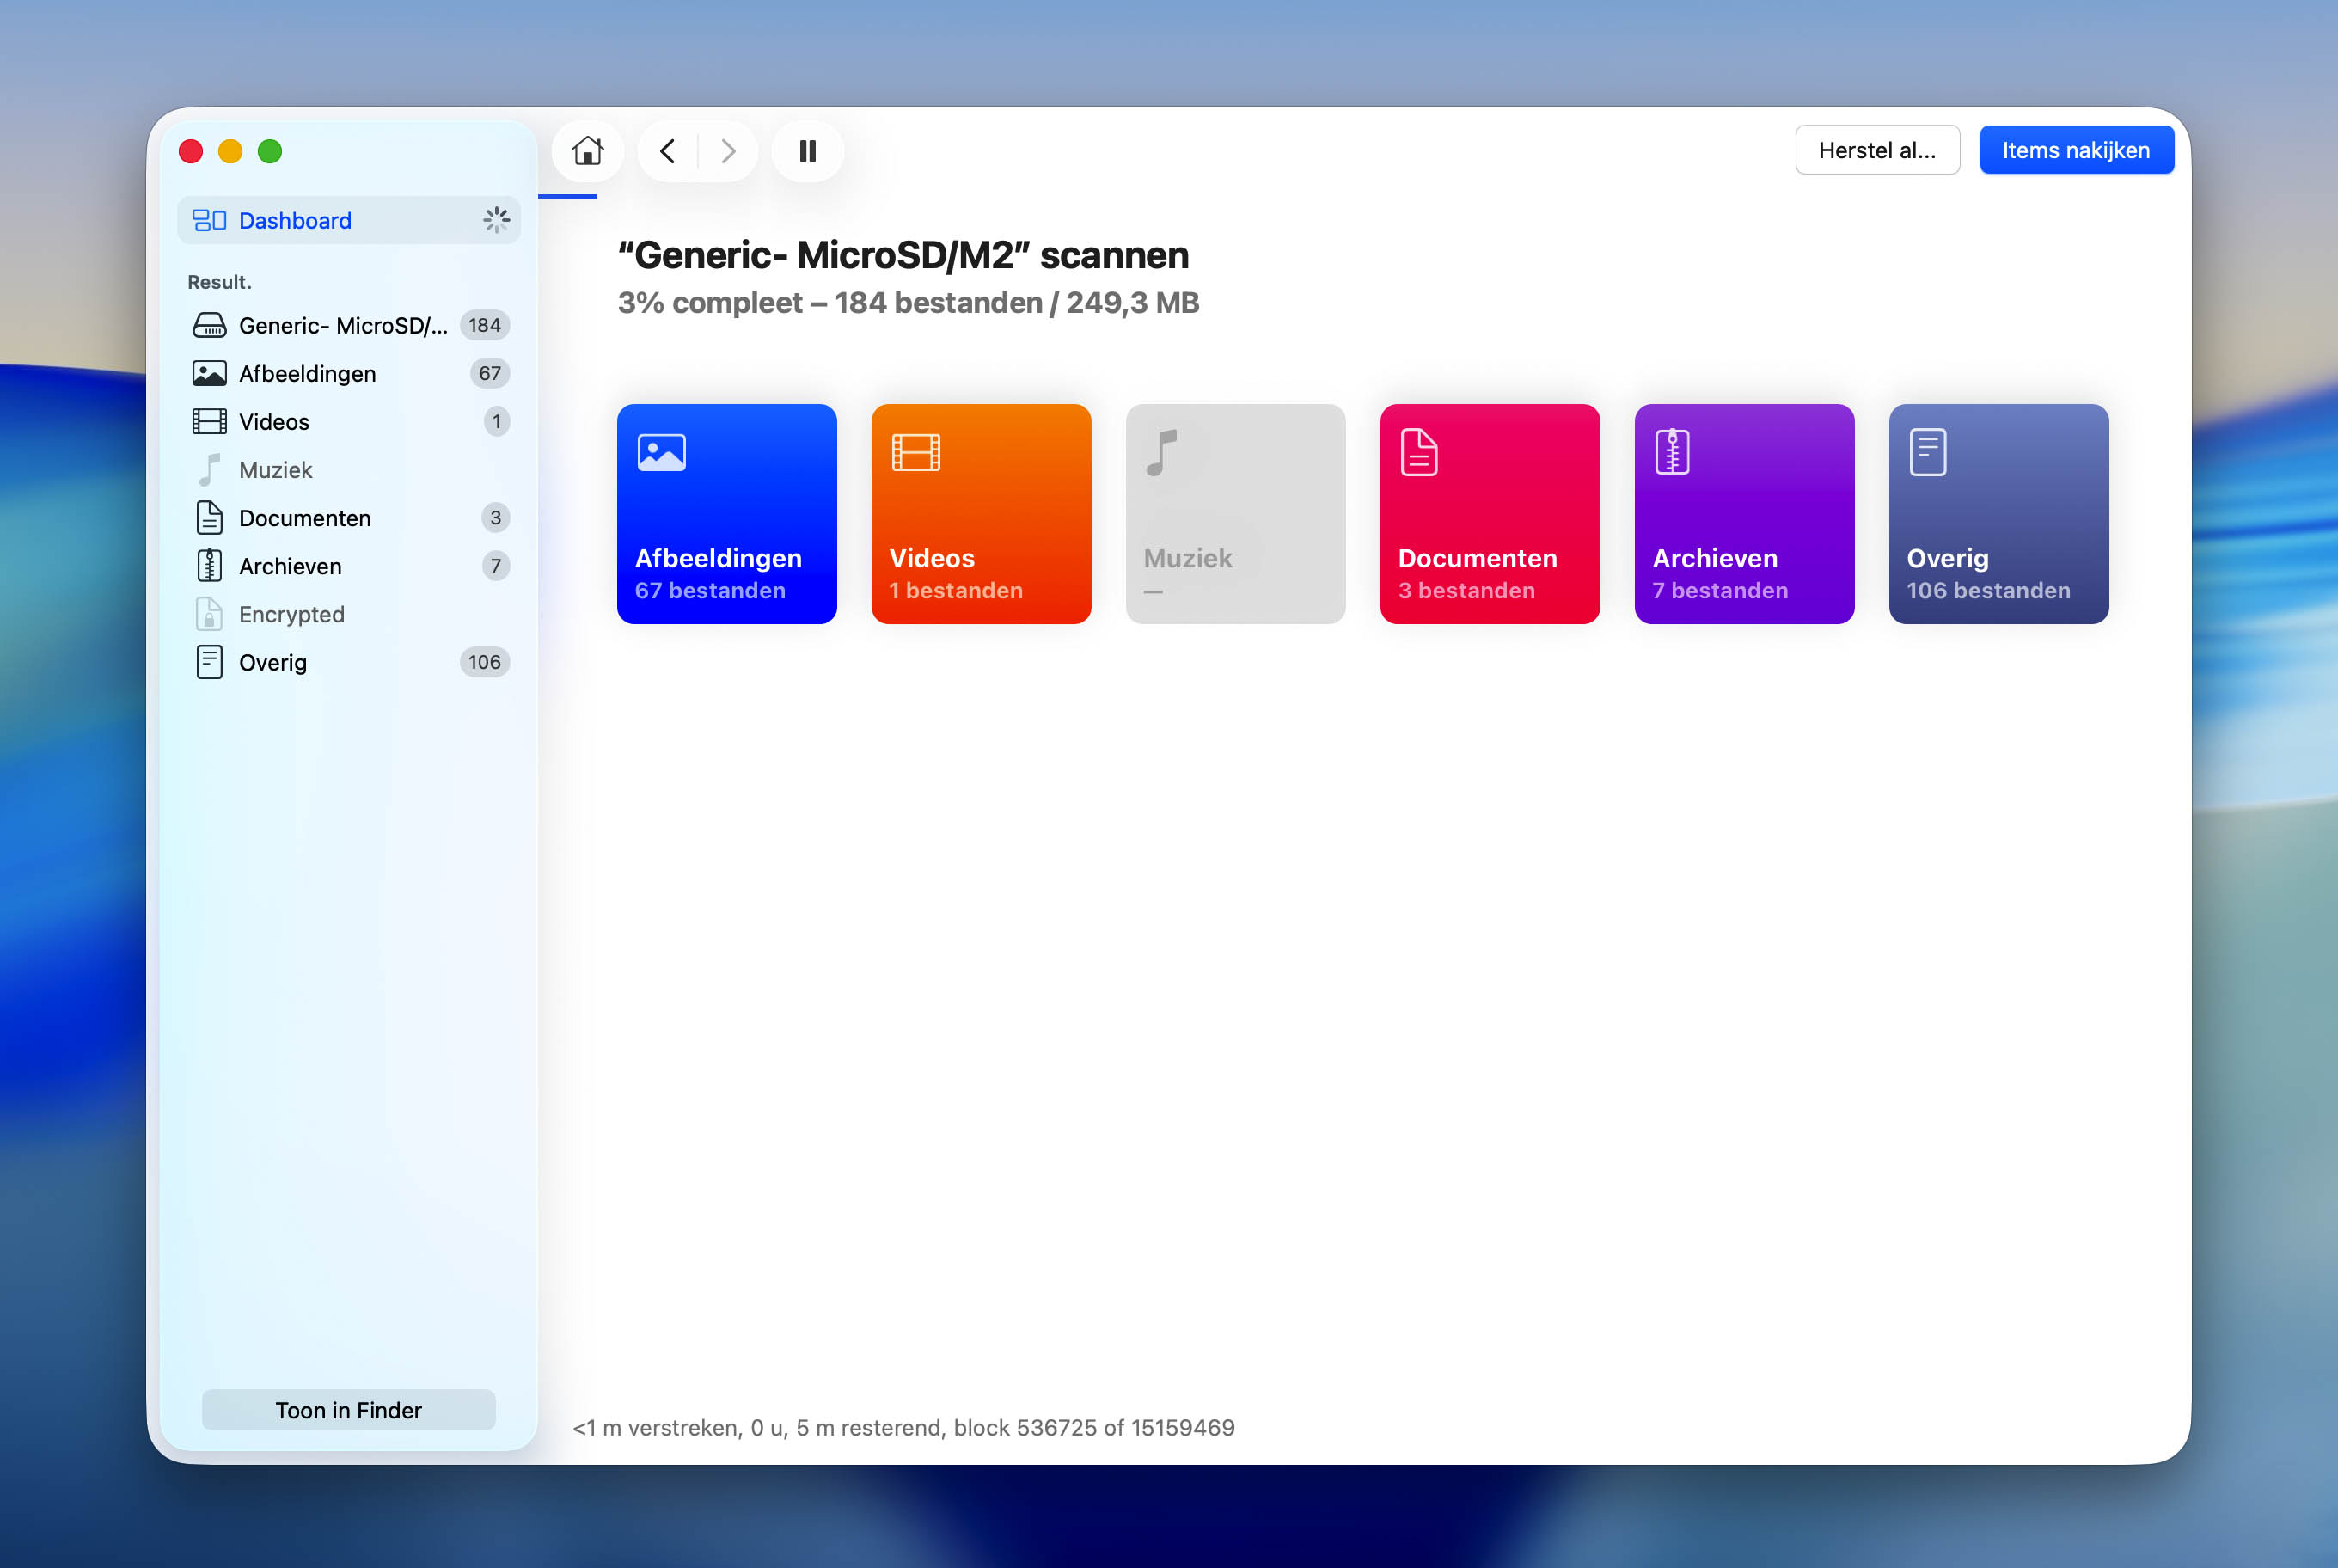This screenshot has height=1568, width=2338.
Task: Select Archieven in the sidebar
Action: (349, 566)
